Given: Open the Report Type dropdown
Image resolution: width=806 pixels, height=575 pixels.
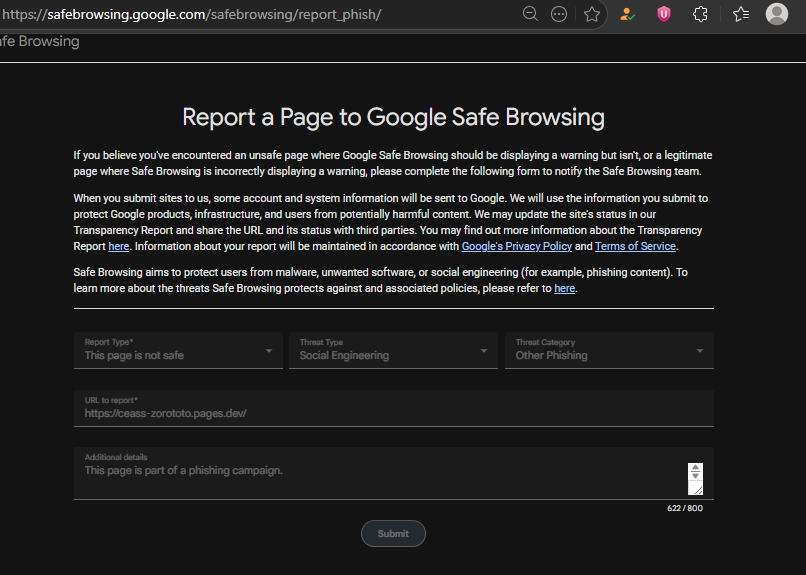Looking at the screenshot, I should (178, 350).
